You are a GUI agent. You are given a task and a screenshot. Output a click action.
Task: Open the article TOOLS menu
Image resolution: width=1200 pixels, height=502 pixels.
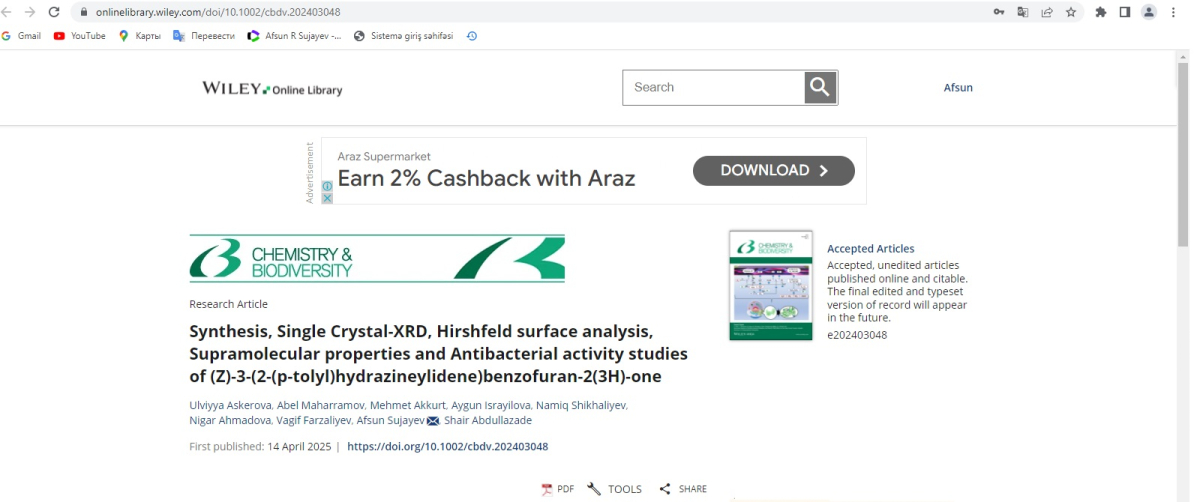614,489
